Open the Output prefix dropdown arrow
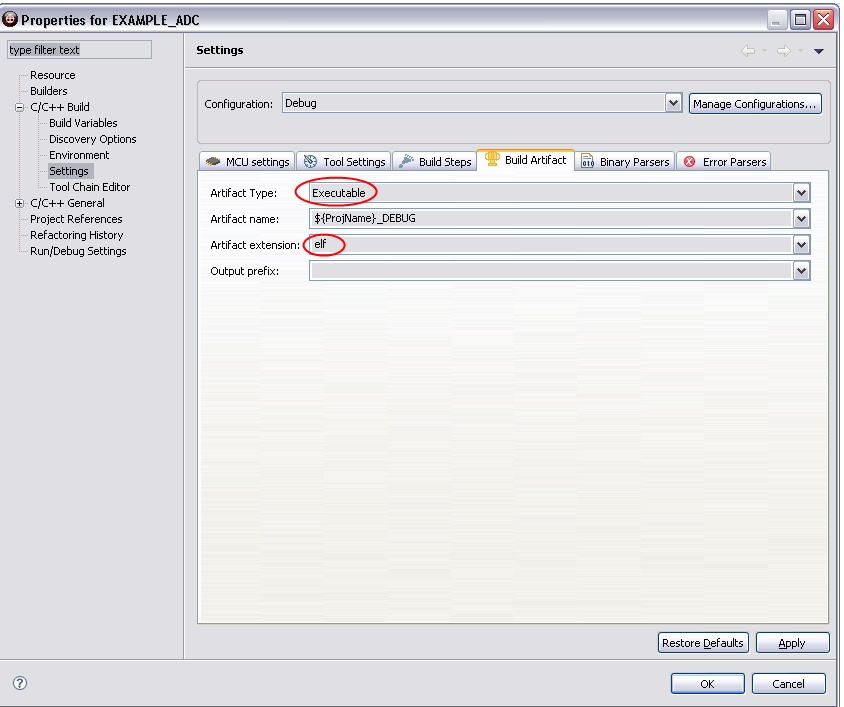Screen dimensions: 844x707 point(801,271)
